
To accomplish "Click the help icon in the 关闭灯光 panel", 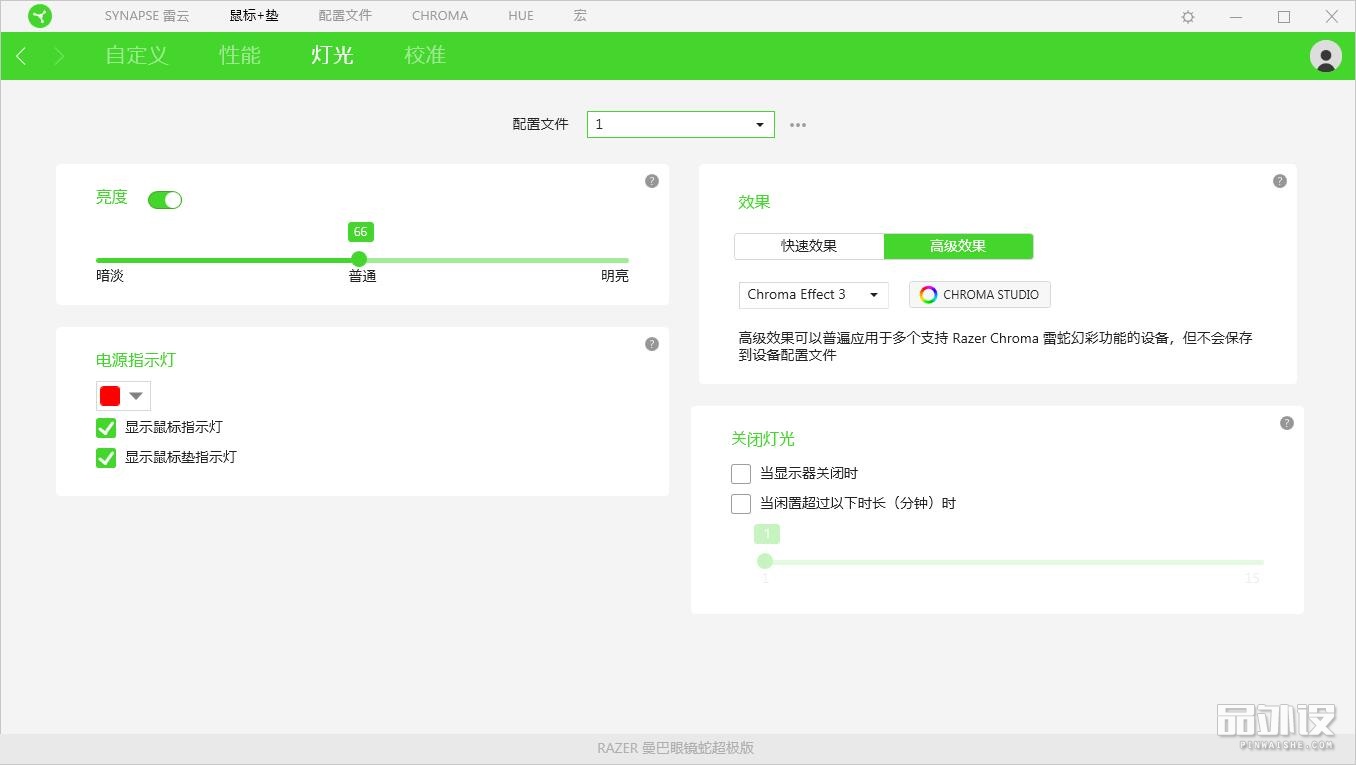I will 1286,423.
